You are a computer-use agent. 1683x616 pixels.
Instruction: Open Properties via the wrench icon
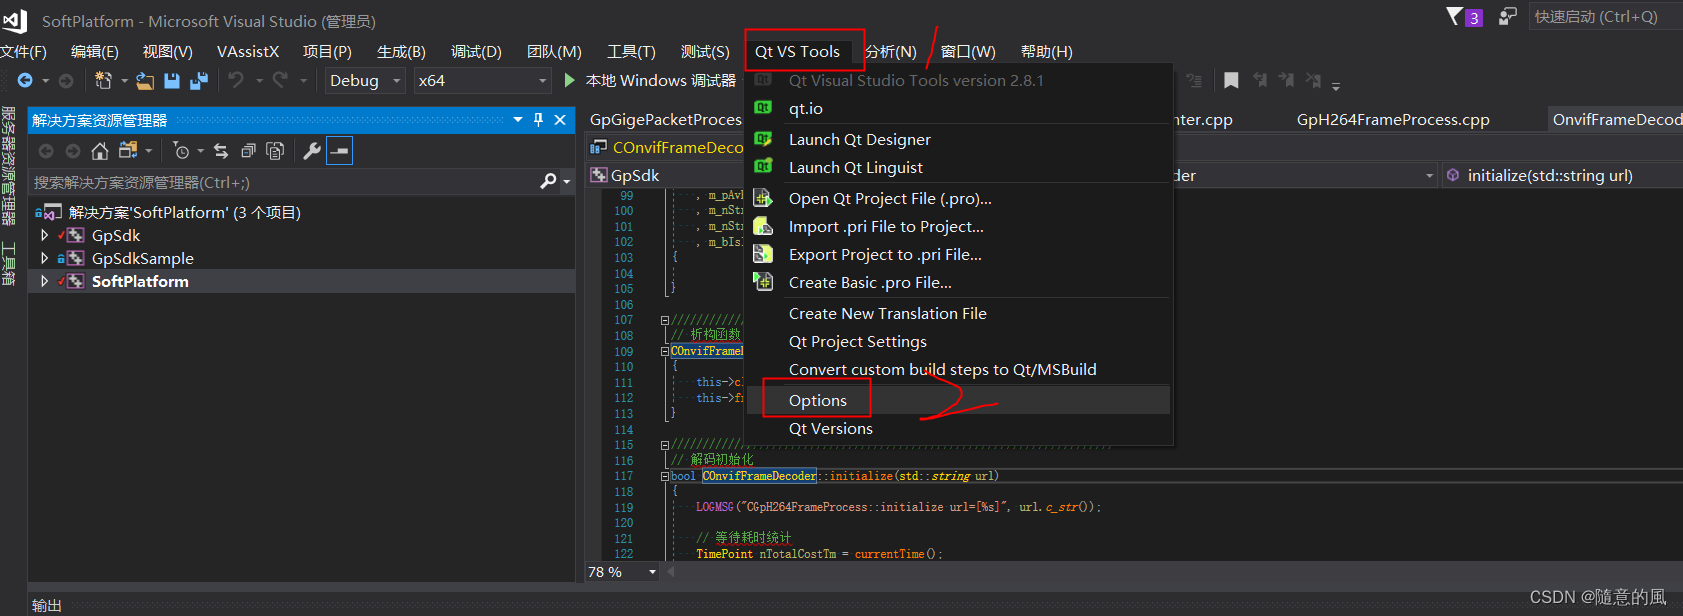tap(312, 151)
